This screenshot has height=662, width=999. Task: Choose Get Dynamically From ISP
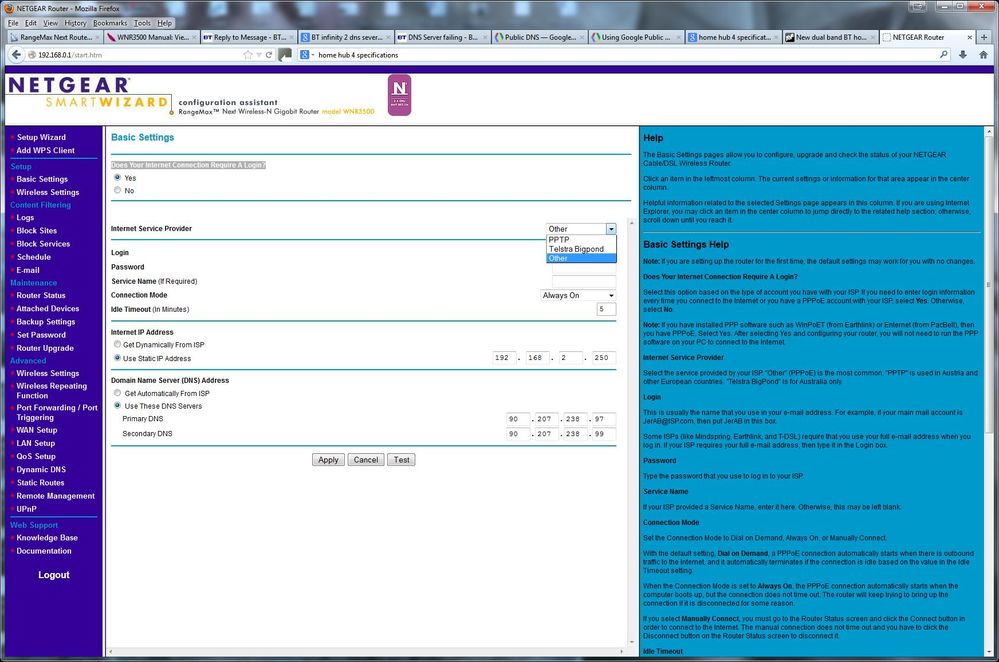click(117, 344)
